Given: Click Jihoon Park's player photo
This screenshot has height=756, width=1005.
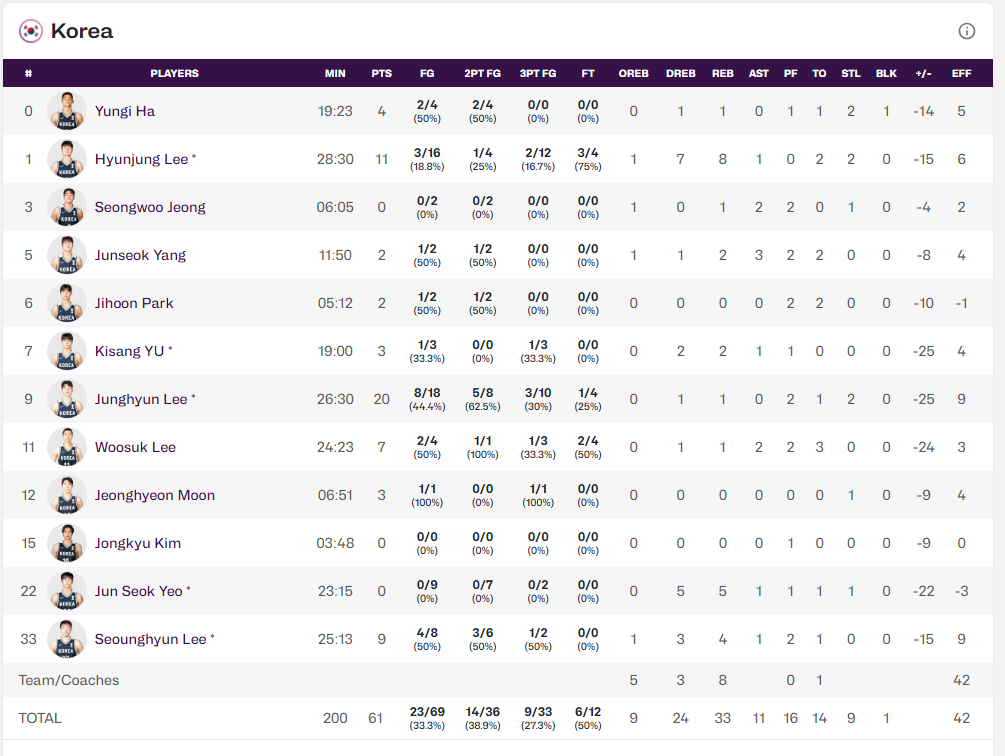Looking at the screenshot, I should click(x=67, y=303).
